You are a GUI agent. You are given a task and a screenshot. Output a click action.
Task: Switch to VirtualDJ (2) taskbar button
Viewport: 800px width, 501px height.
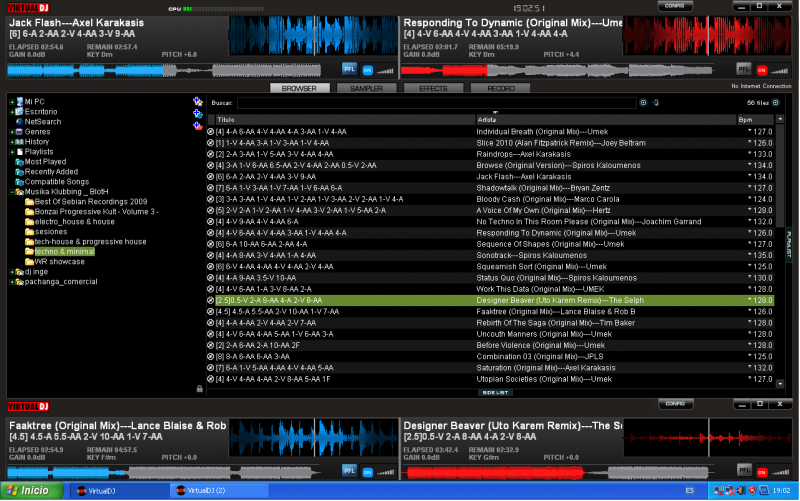[219, 491]
